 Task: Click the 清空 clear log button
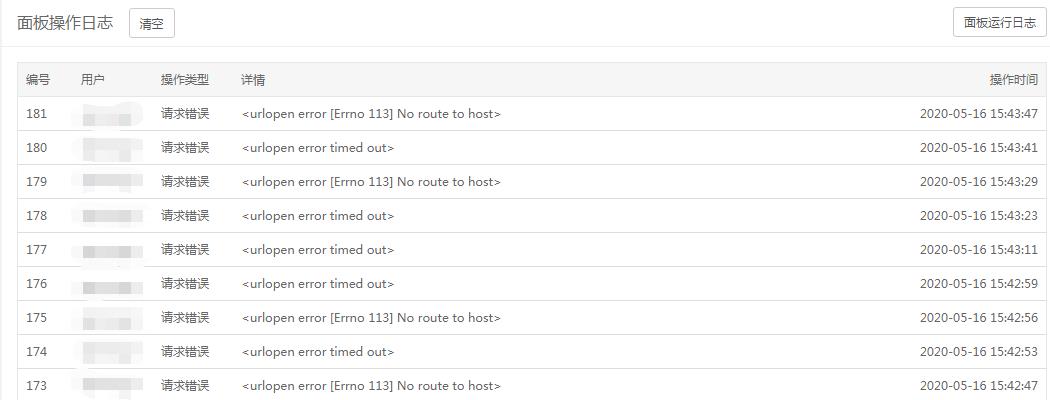(151, 23)
